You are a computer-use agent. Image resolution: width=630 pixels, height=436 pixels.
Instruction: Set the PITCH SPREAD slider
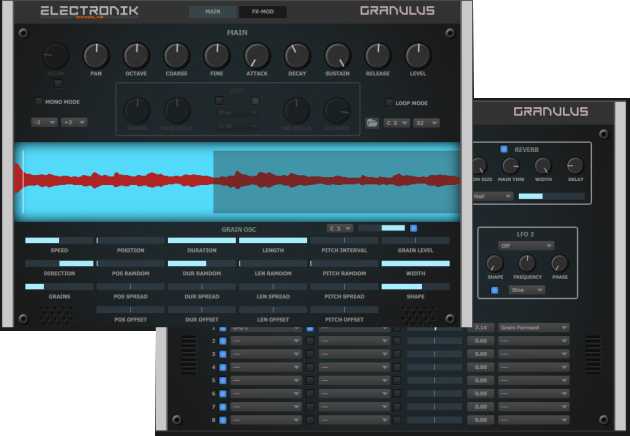pyautogui.click(x=344, y=287)
